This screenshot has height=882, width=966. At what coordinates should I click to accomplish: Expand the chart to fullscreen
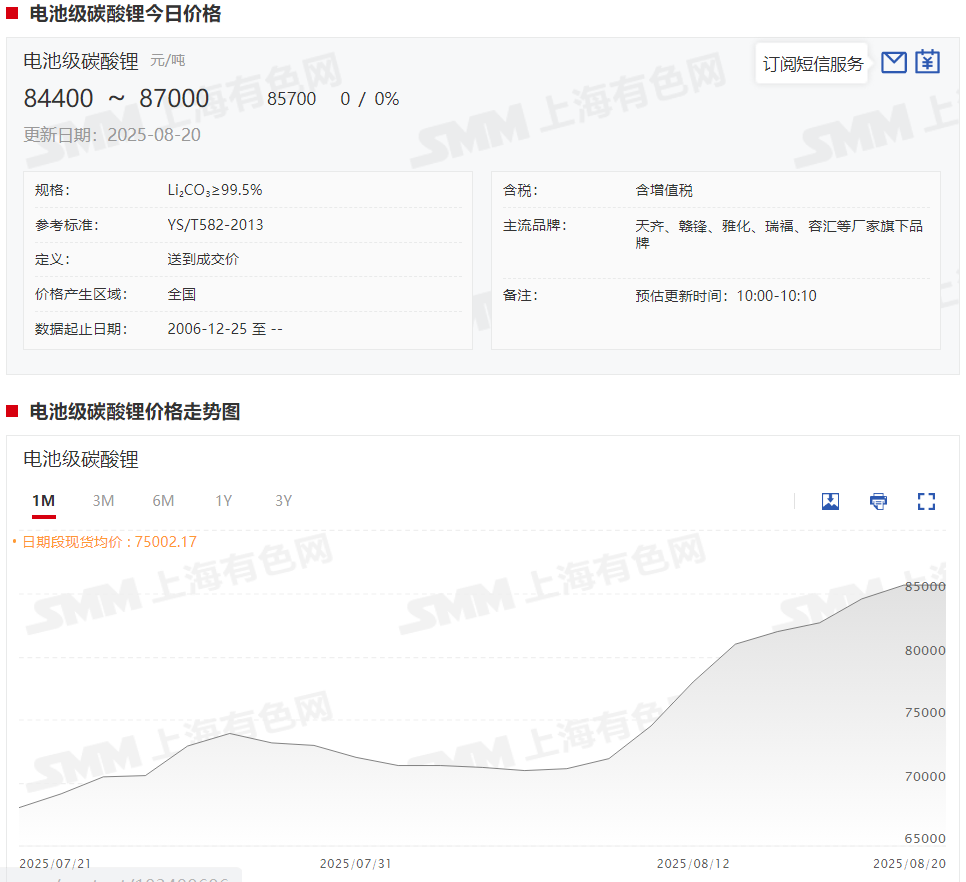click(x=926, y=501)
